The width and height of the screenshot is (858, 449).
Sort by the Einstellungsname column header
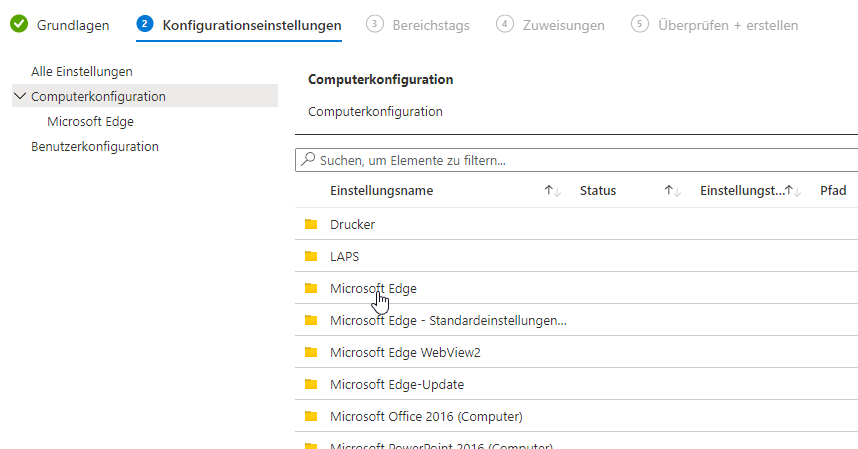pyautogui.click(x=381, y=191)
